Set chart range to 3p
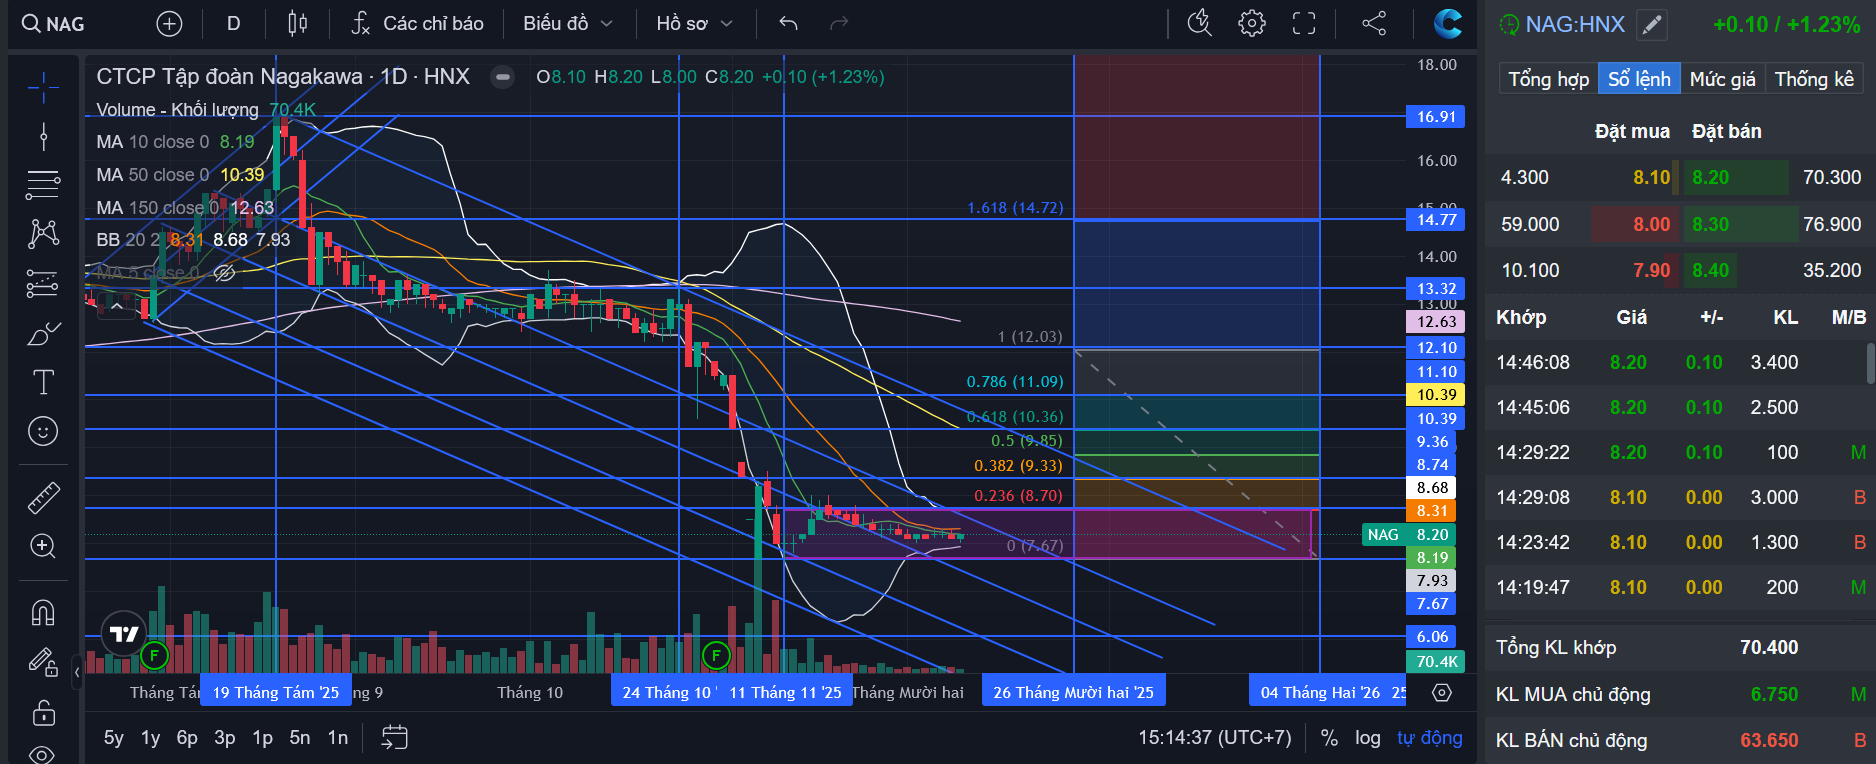Screen dimensions: 1876x764 (x=225, y=738)
